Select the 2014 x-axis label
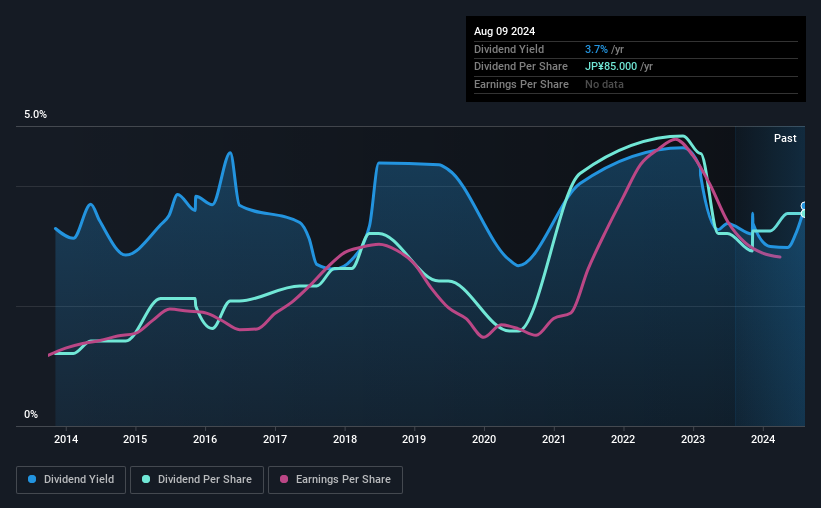Screen dimensions: 821x508 66,439
